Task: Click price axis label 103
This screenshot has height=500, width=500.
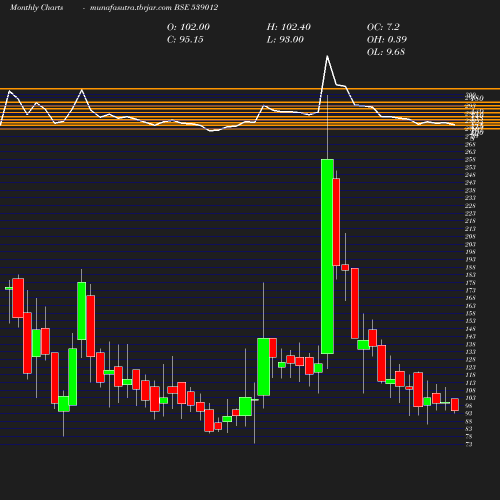Action: click(470, 398)
